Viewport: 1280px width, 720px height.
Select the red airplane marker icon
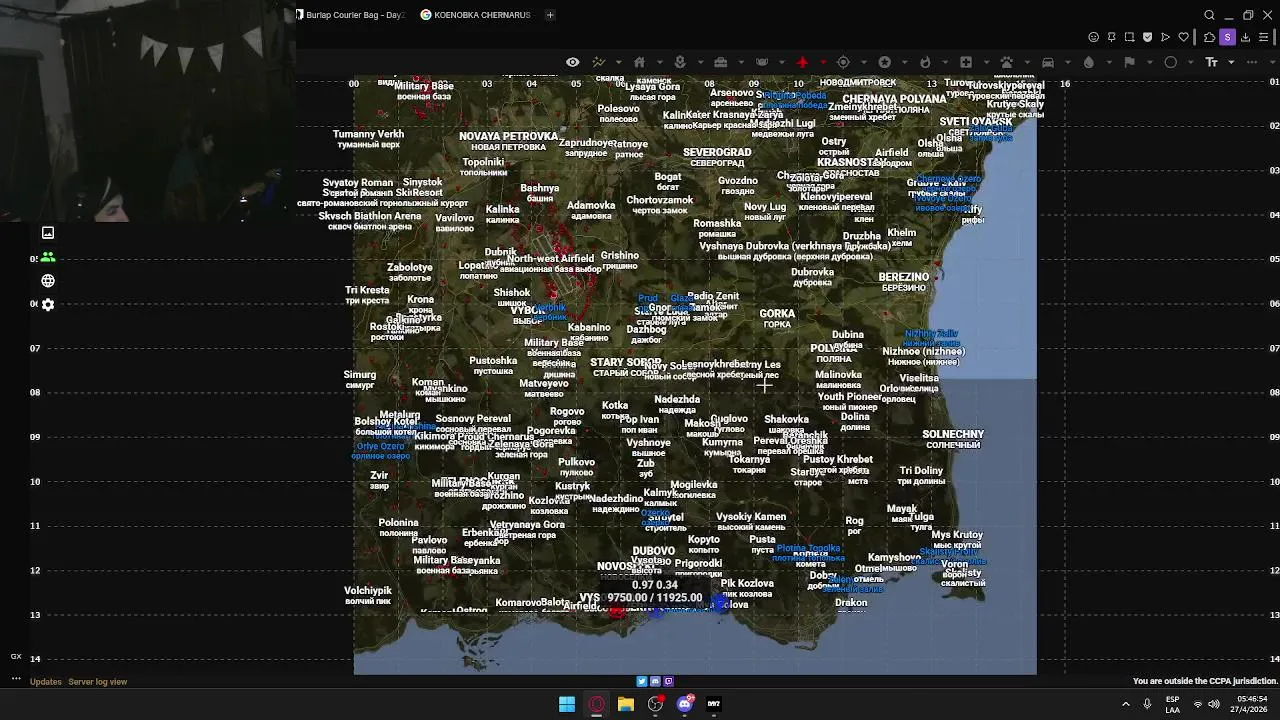click(x=802, y=62)
